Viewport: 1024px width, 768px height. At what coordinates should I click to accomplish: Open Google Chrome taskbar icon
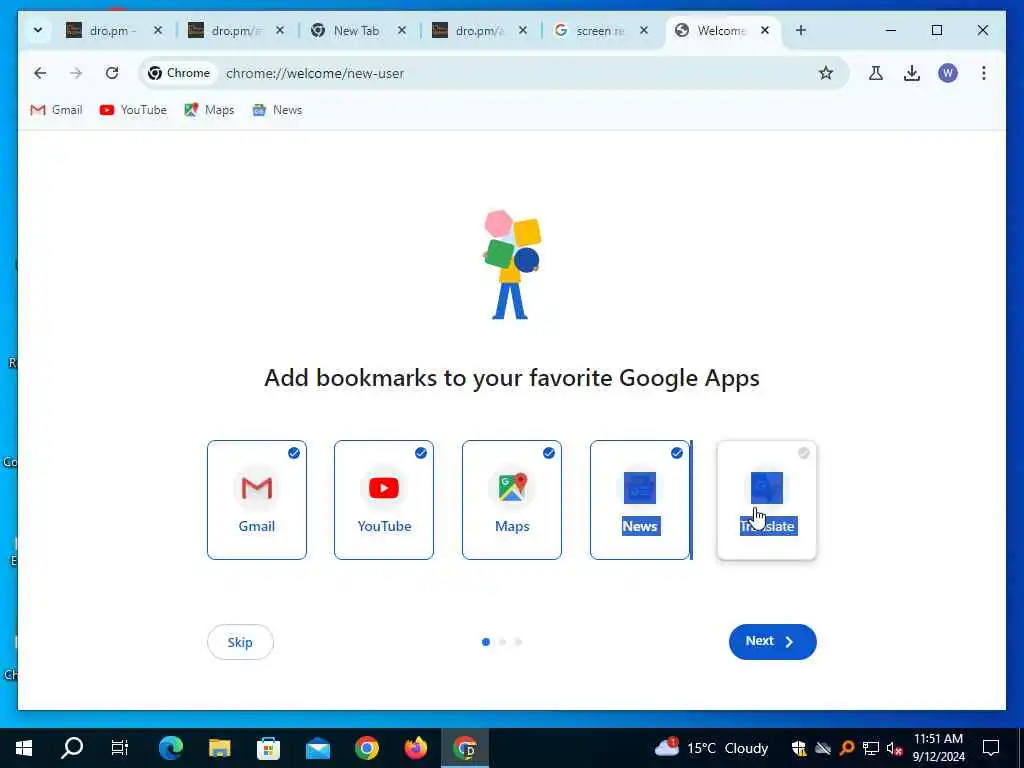366,748
